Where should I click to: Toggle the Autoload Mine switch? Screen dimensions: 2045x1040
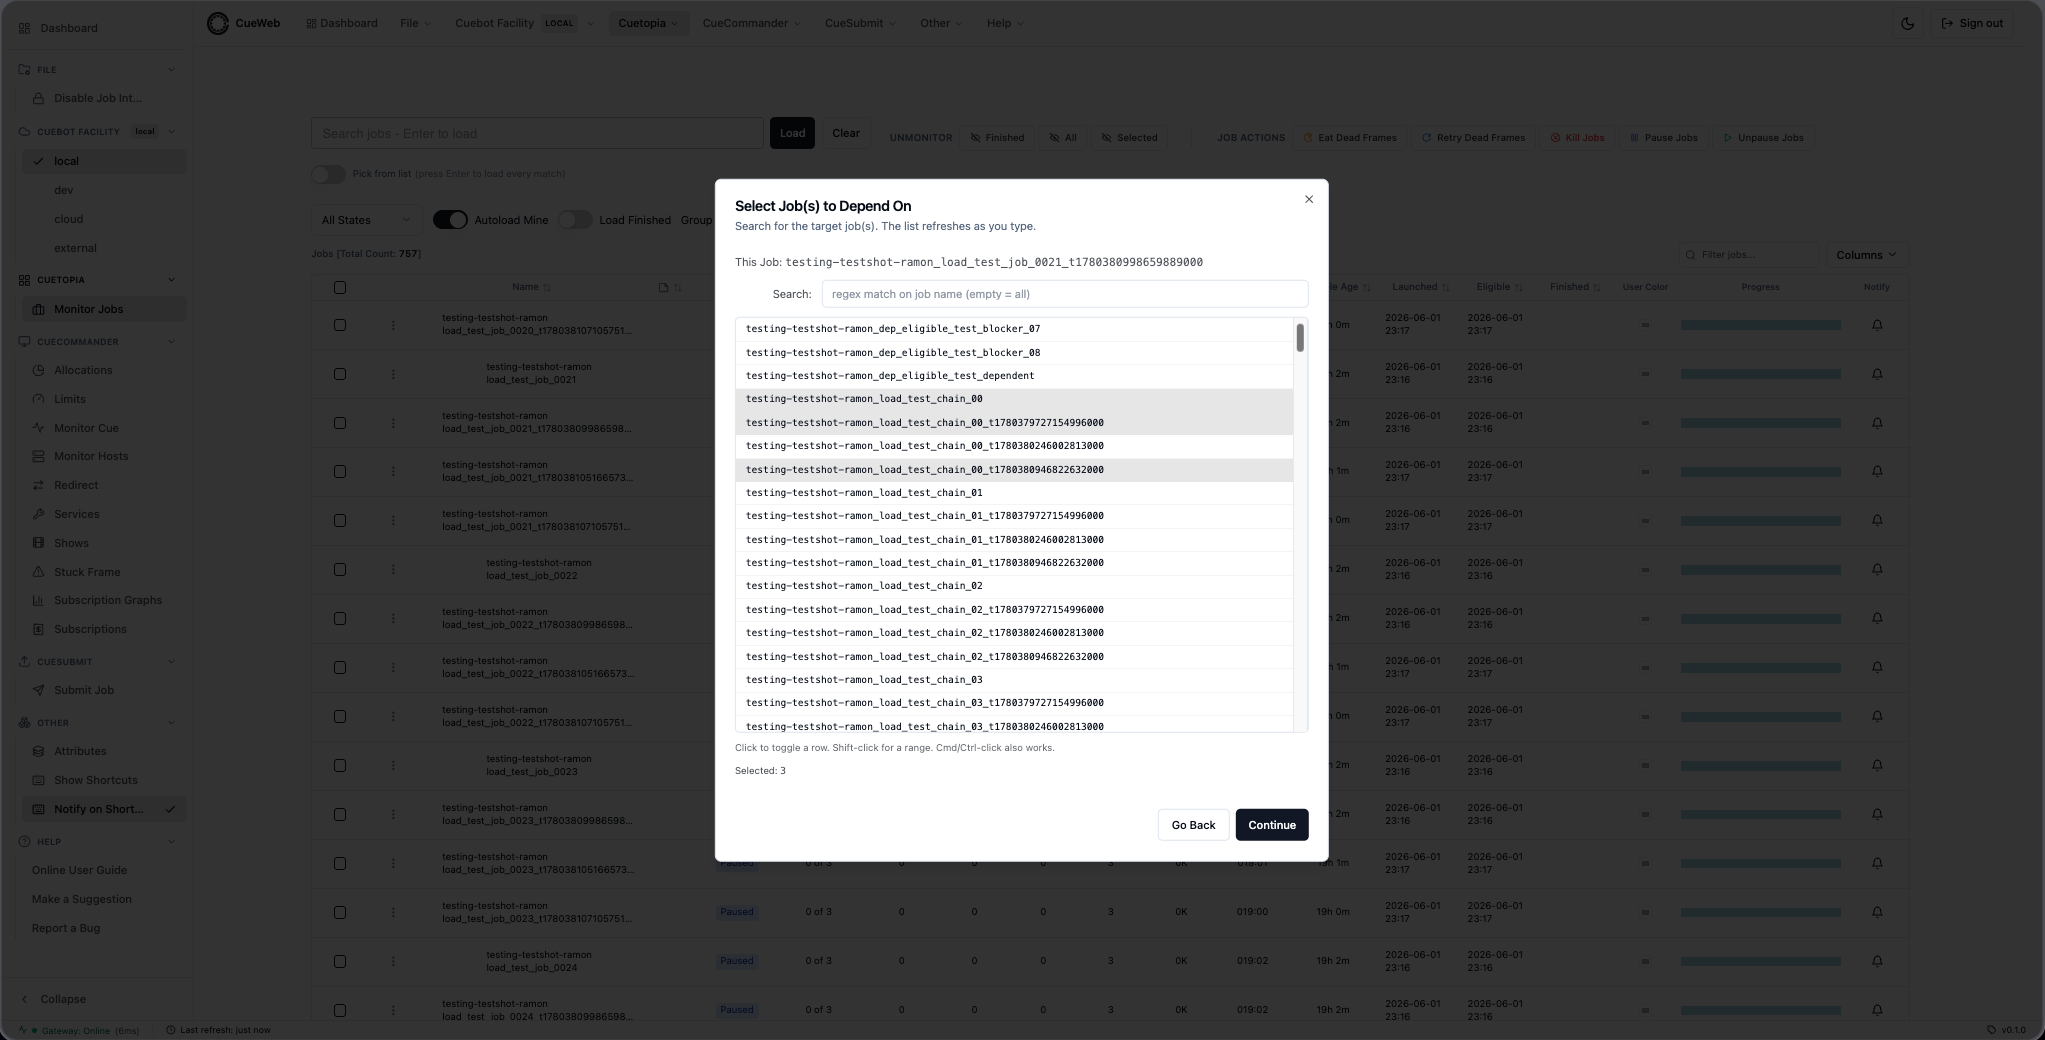pyautogui.click(x=450, y=220)
